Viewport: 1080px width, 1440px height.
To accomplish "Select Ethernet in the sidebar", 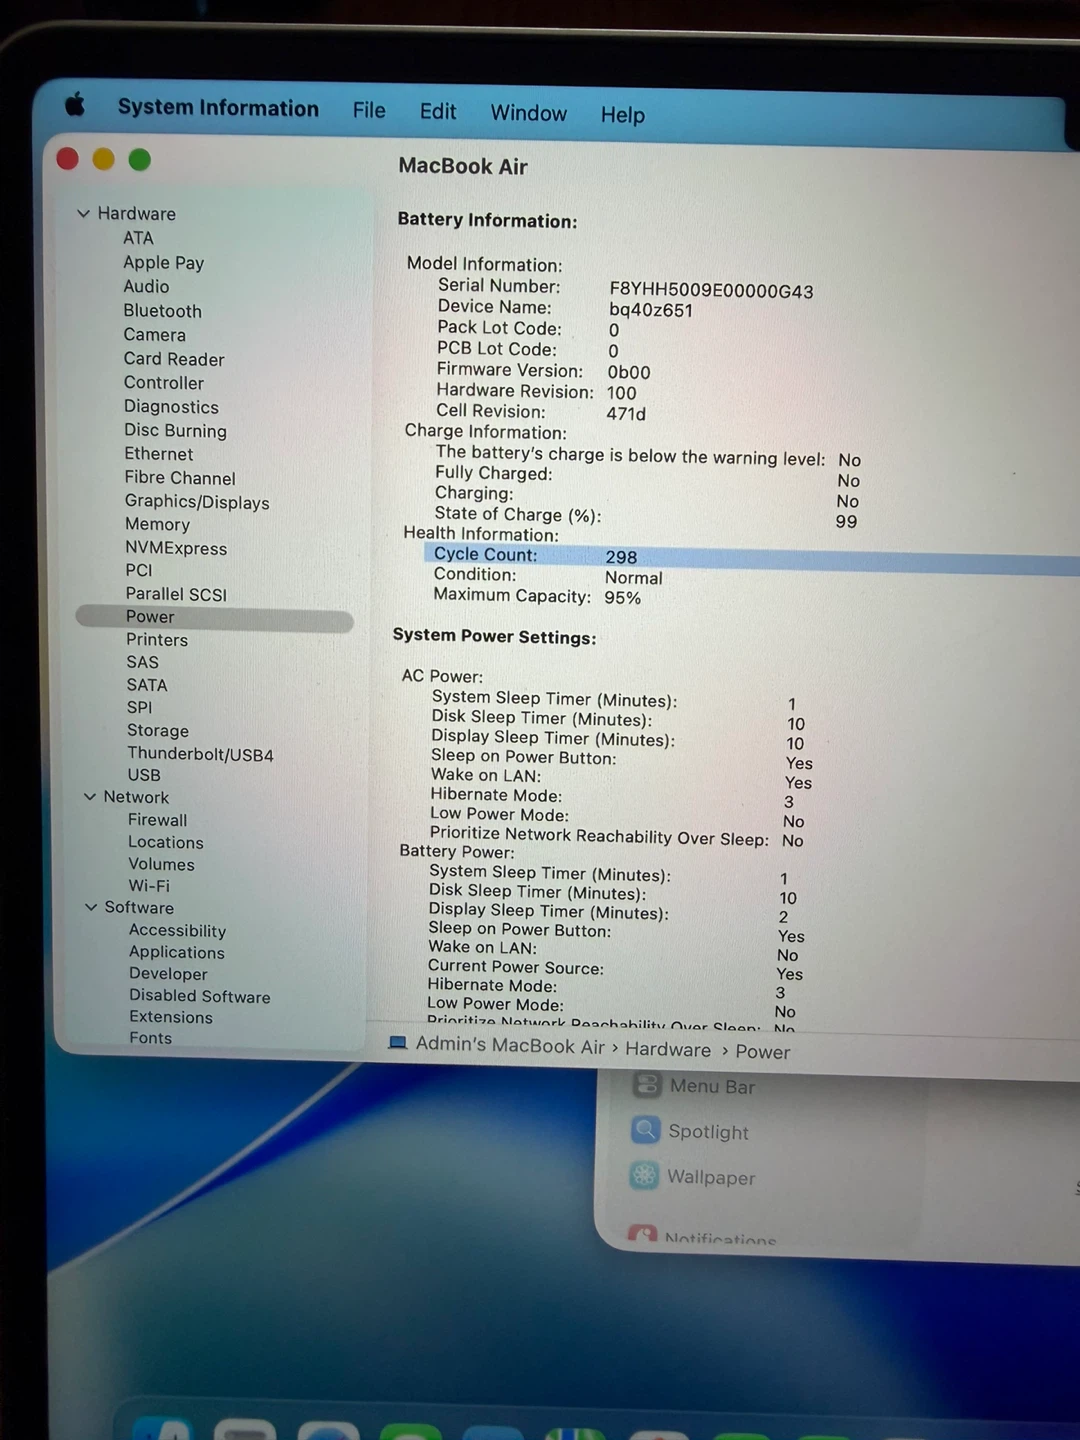I will tap(158, 454).
